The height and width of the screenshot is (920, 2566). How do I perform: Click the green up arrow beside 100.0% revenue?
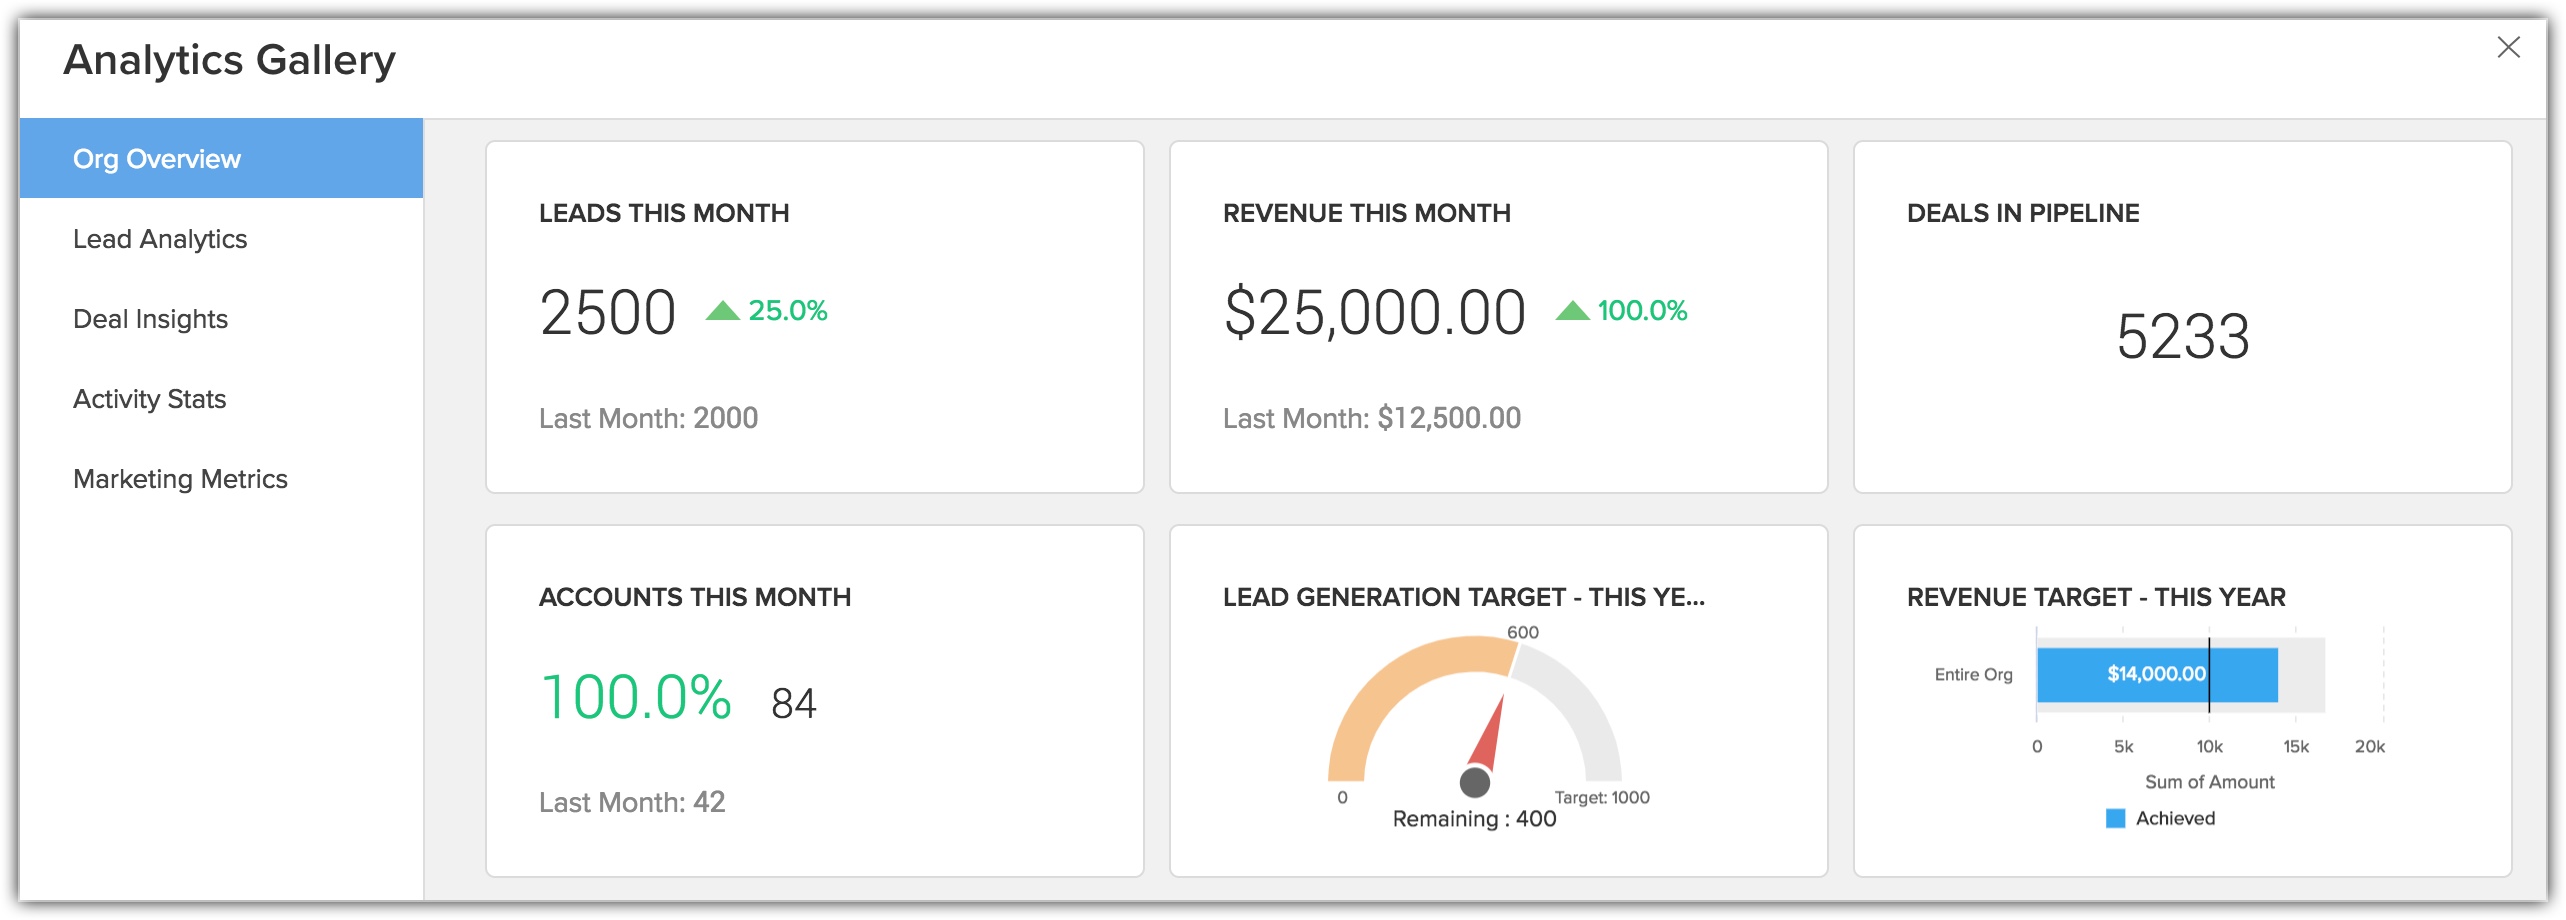[1572, 311]
